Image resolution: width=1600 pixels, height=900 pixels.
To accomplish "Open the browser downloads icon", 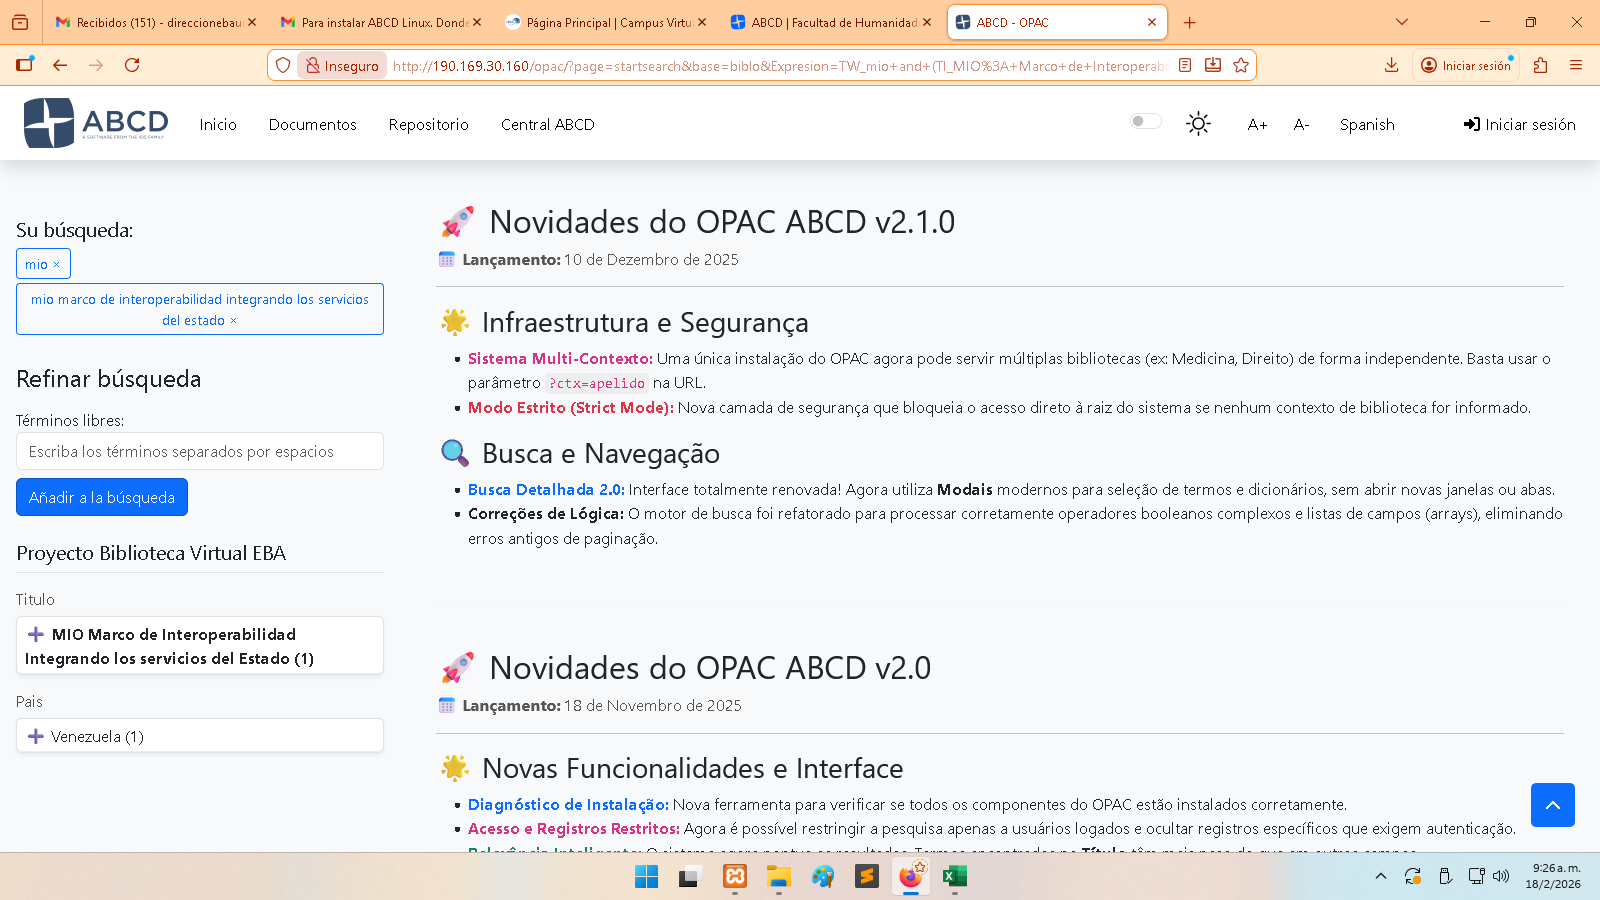I will tap(1391, 65).
